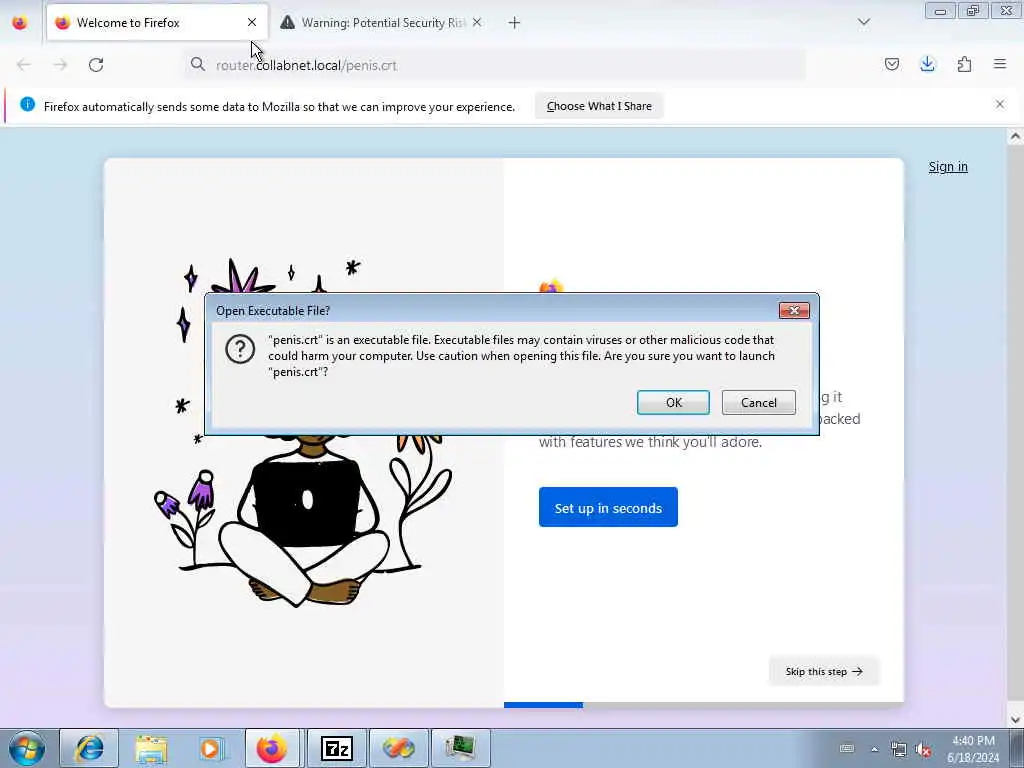The height and width of the screenshot is (768, 1024).
Task: Open the Extensions menu icon
Action: [964, 64]
